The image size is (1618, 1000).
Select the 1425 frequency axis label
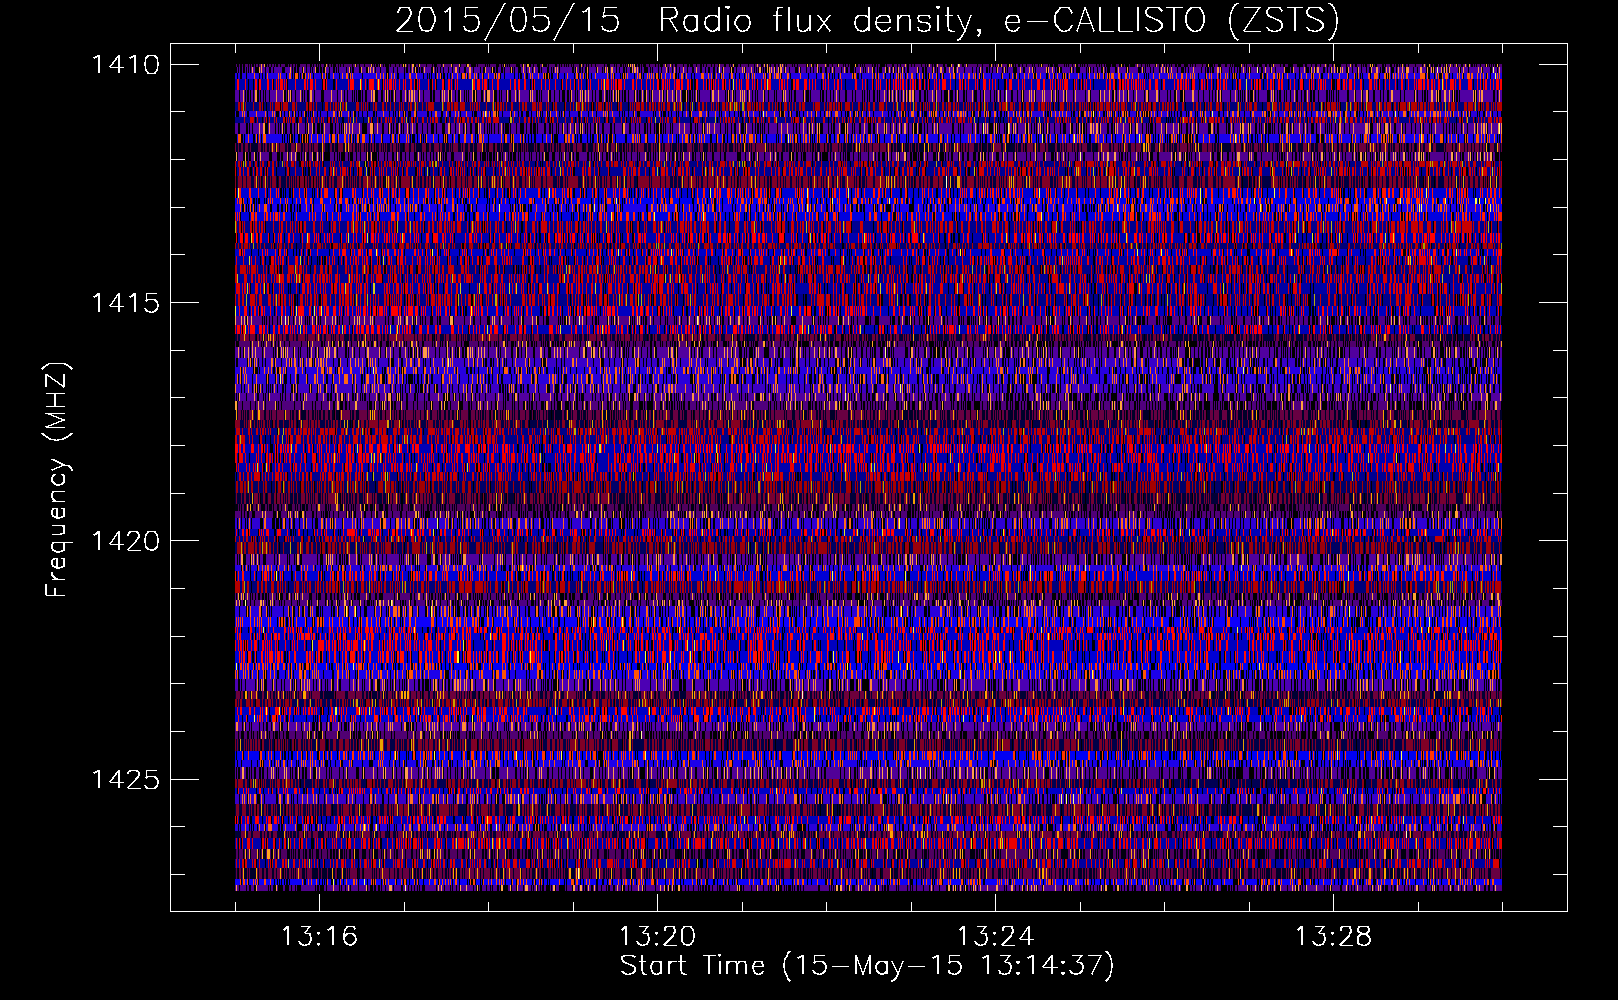pyautogui.click(x=125, y=779)
